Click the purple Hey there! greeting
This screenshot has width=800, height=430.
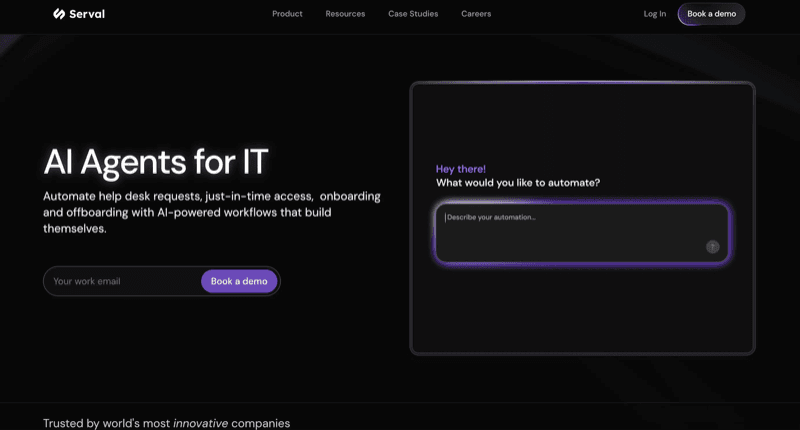coord(461,169)
